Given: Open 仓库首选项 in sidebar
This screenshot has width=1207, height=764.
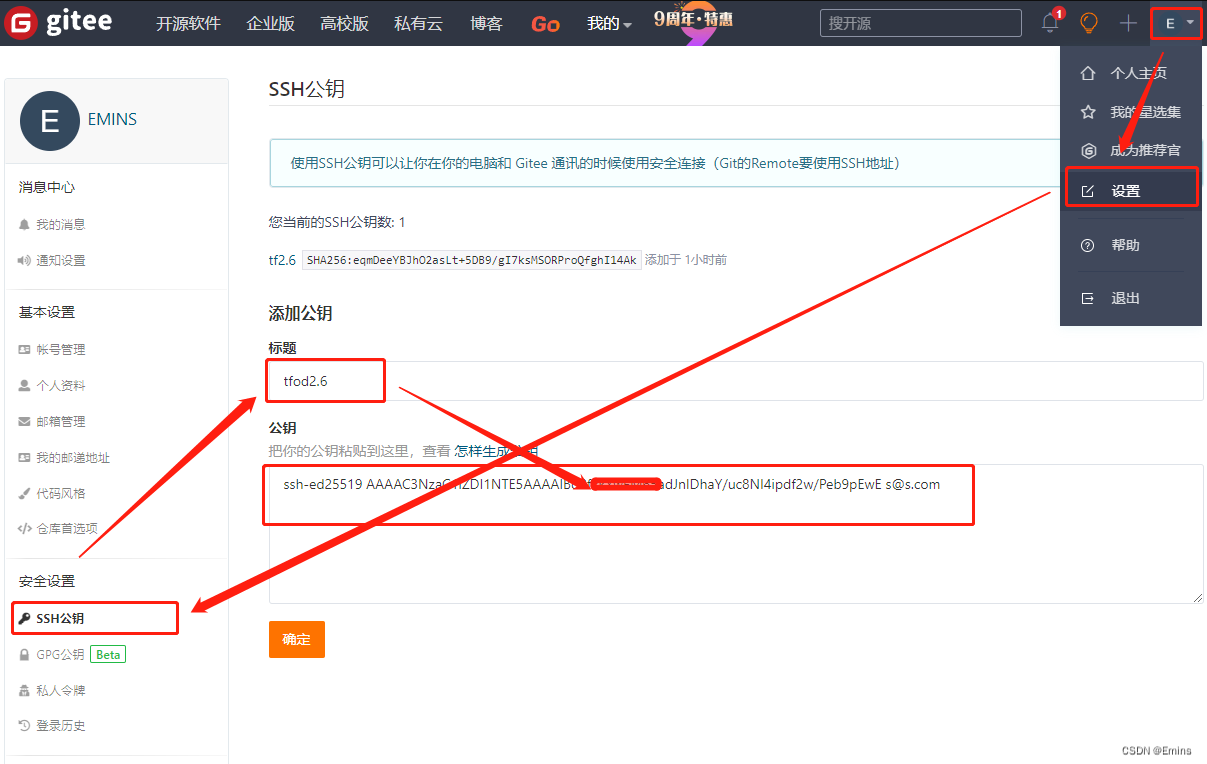Looking at the screenshot, I should pos(67,528).
